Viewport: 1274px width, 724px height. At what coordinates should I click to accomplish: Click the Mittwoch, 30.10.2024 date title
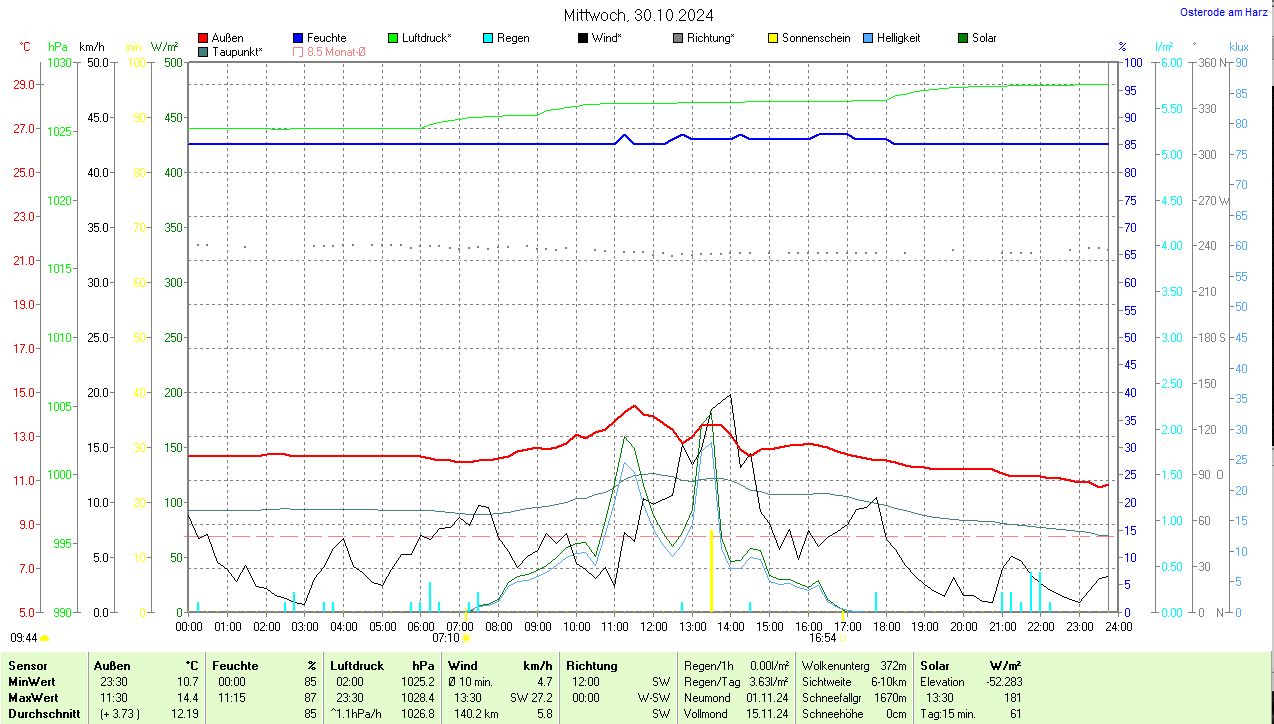click(638, 15)
